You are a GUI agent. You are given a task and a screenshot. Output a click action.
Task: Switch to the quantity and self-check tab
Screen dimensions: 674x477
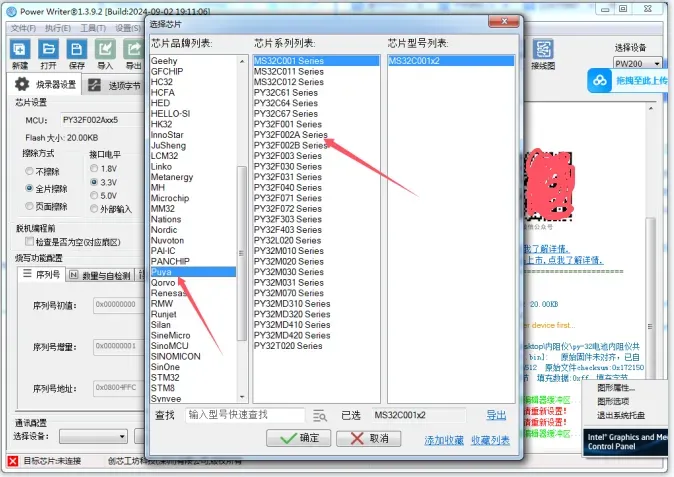[x=100, y=275]
